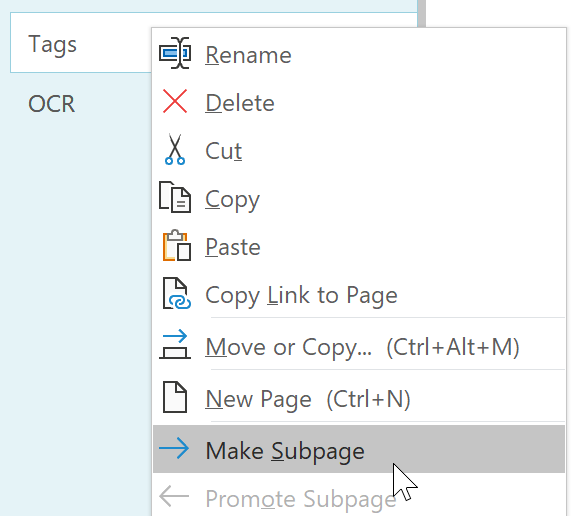Click the blank New Page icon
This screenshot has width=579, height=516.
pos(175,397)
